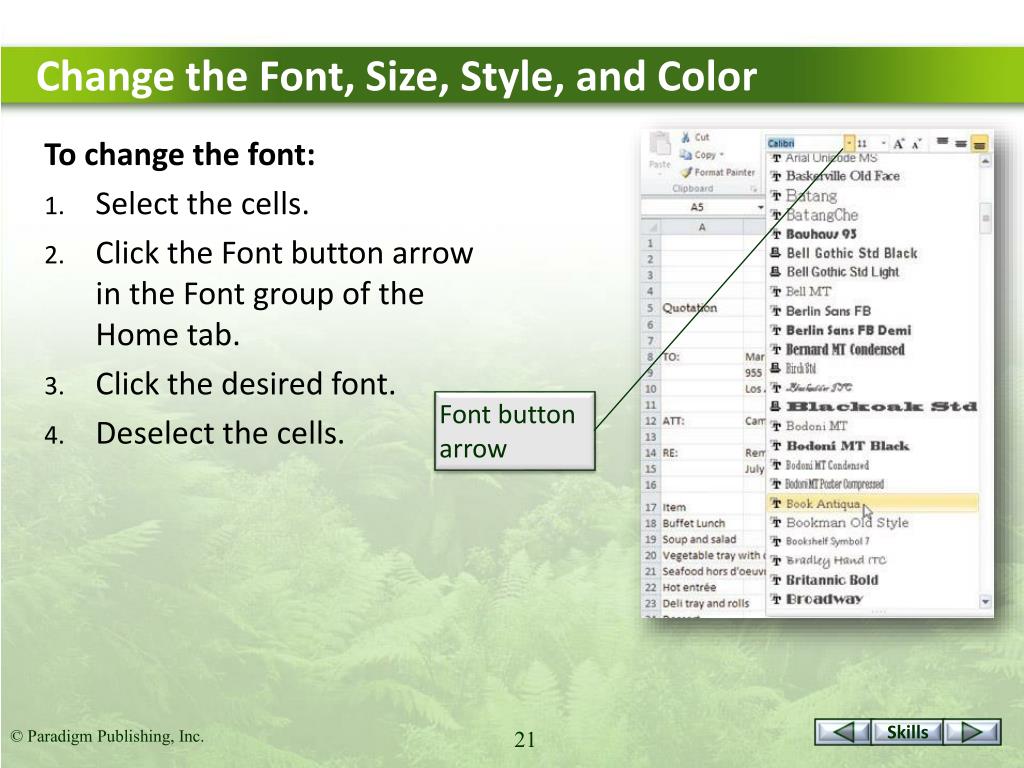Select the Quotation cell in row 5

click(x=690, y=309)
